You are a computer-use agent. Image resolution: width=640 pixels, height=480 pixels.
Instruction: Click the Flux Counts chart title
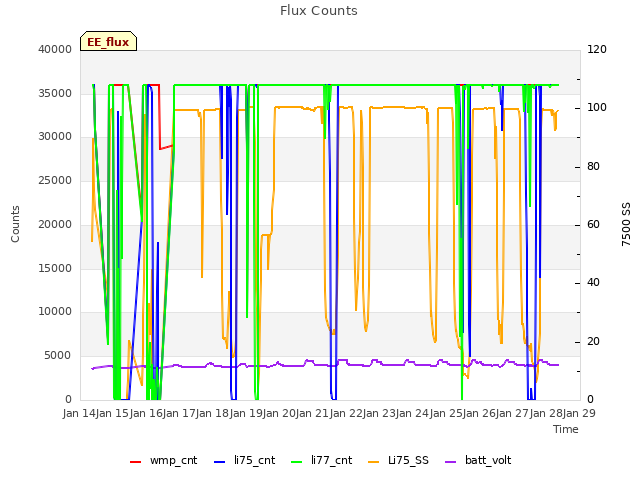pos(319,11)
